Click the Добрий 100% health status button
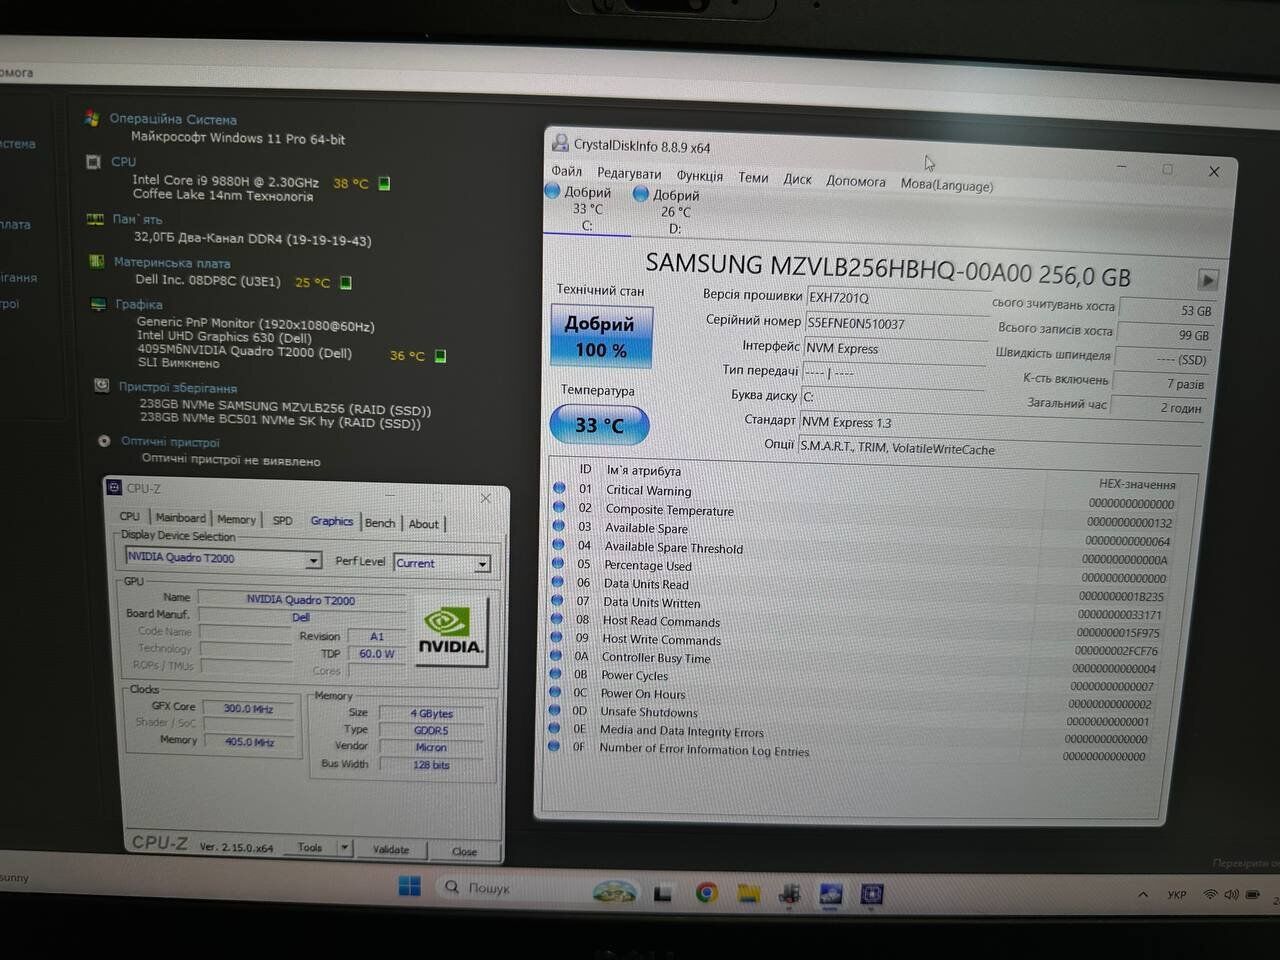1280x960 pixels. [600, 337]
